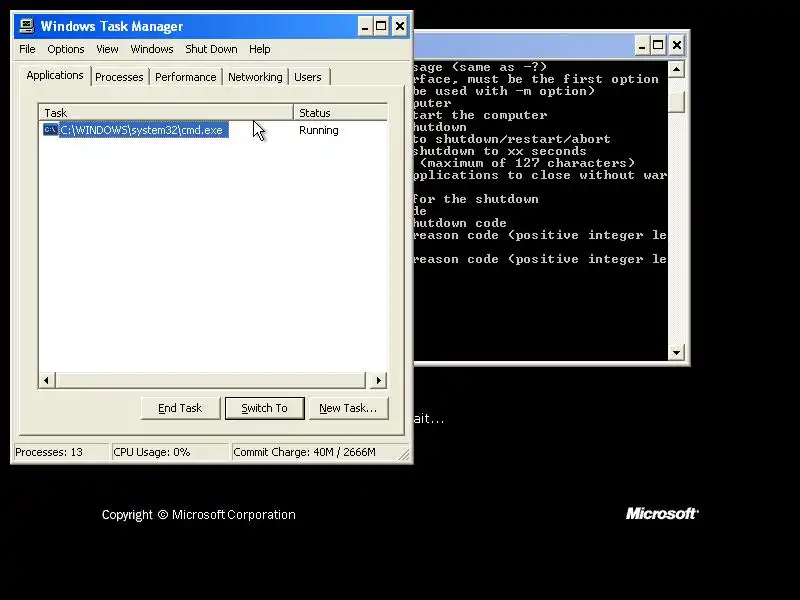800x600 pixels.
Task: Click 'for the shutdown' text in cmd
Action: tap(476, 199)
